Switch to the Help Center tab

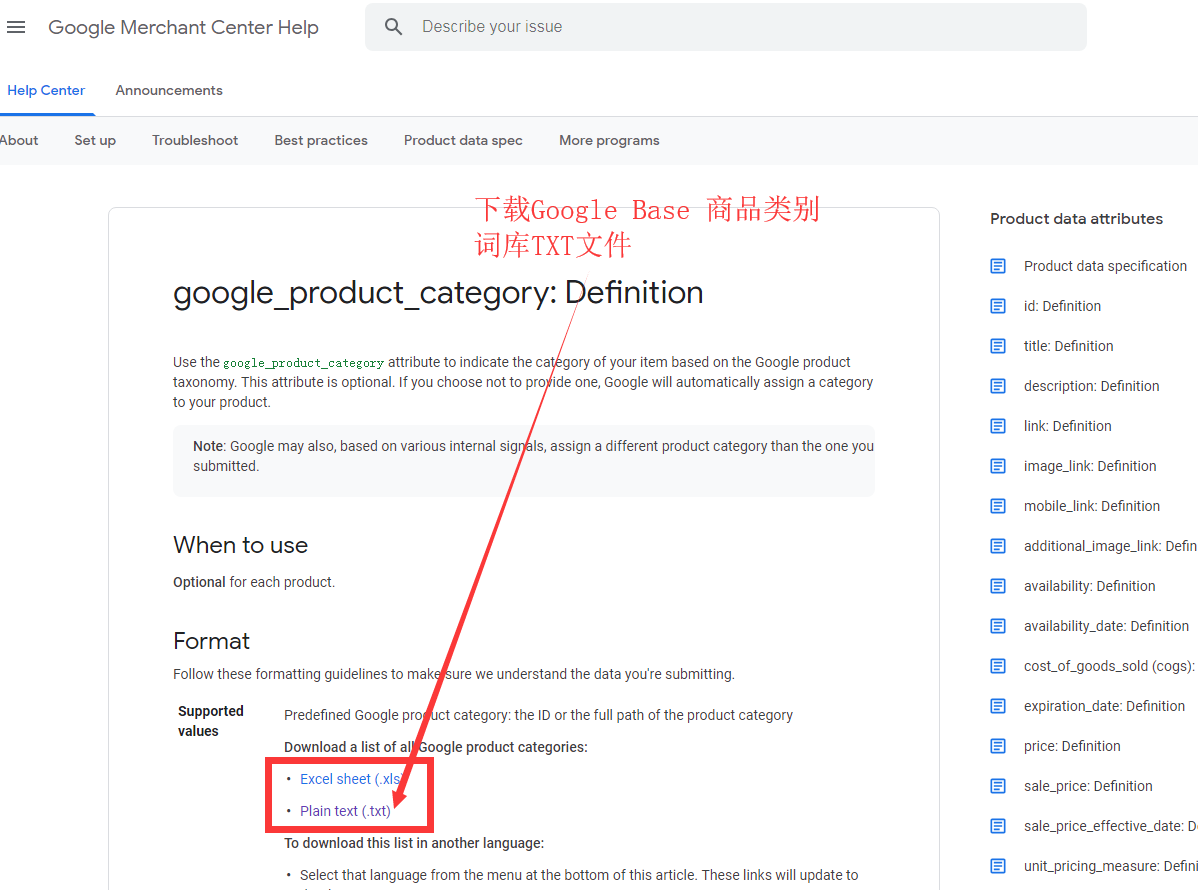pyautogui.click(x=46, y=90)
